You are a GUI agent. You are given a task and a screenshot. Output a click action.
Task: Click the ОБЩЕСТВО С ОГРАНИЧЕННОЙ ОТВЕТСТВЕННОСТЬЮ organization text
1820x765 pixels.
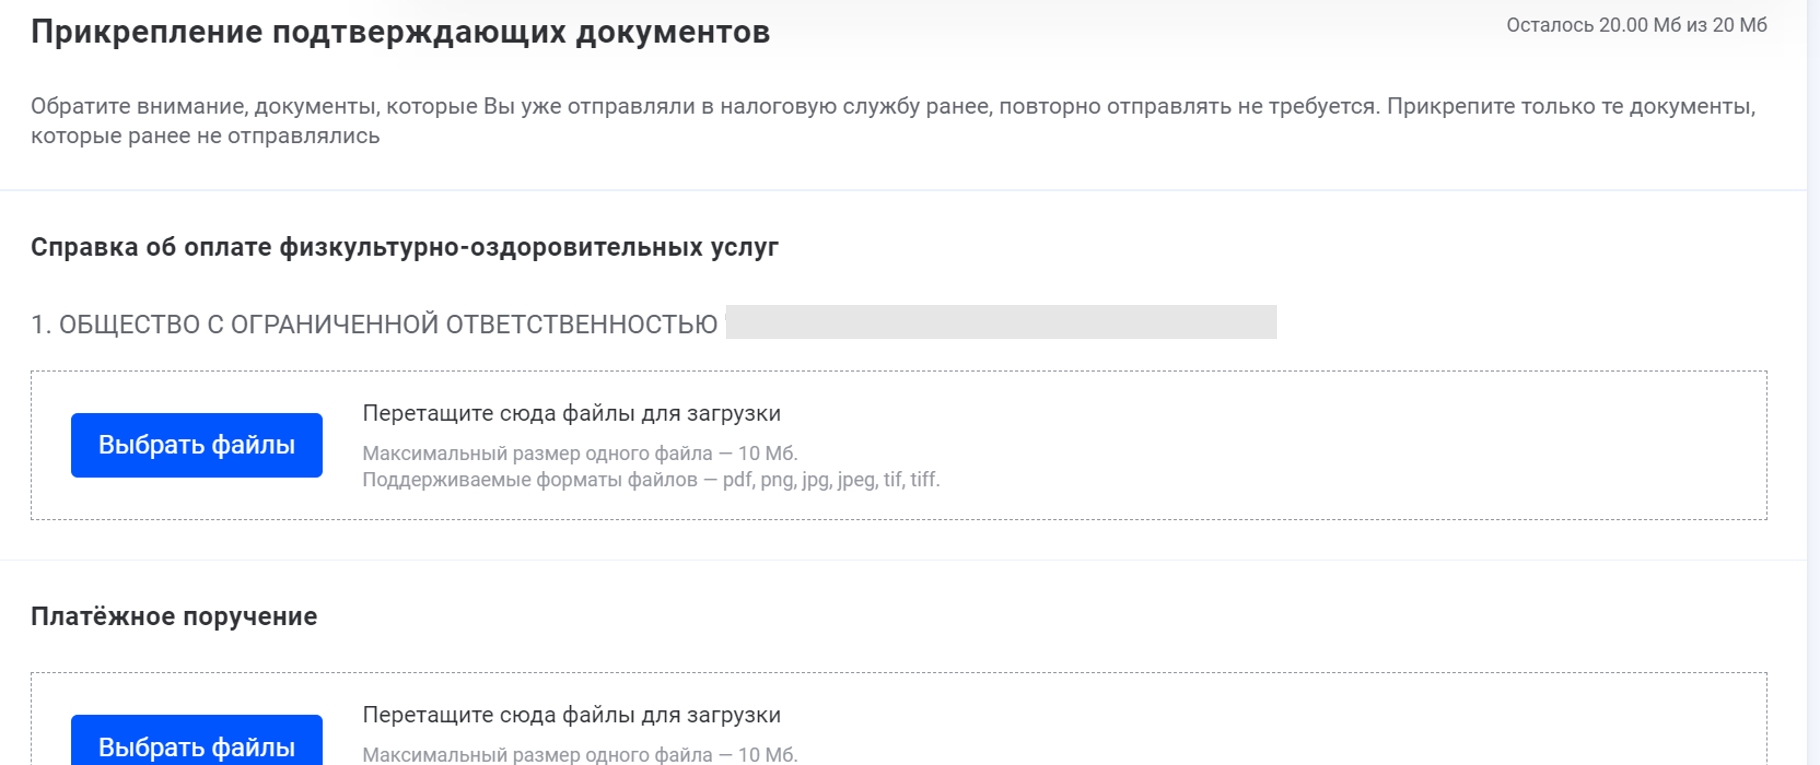click(x=388, y=325)
